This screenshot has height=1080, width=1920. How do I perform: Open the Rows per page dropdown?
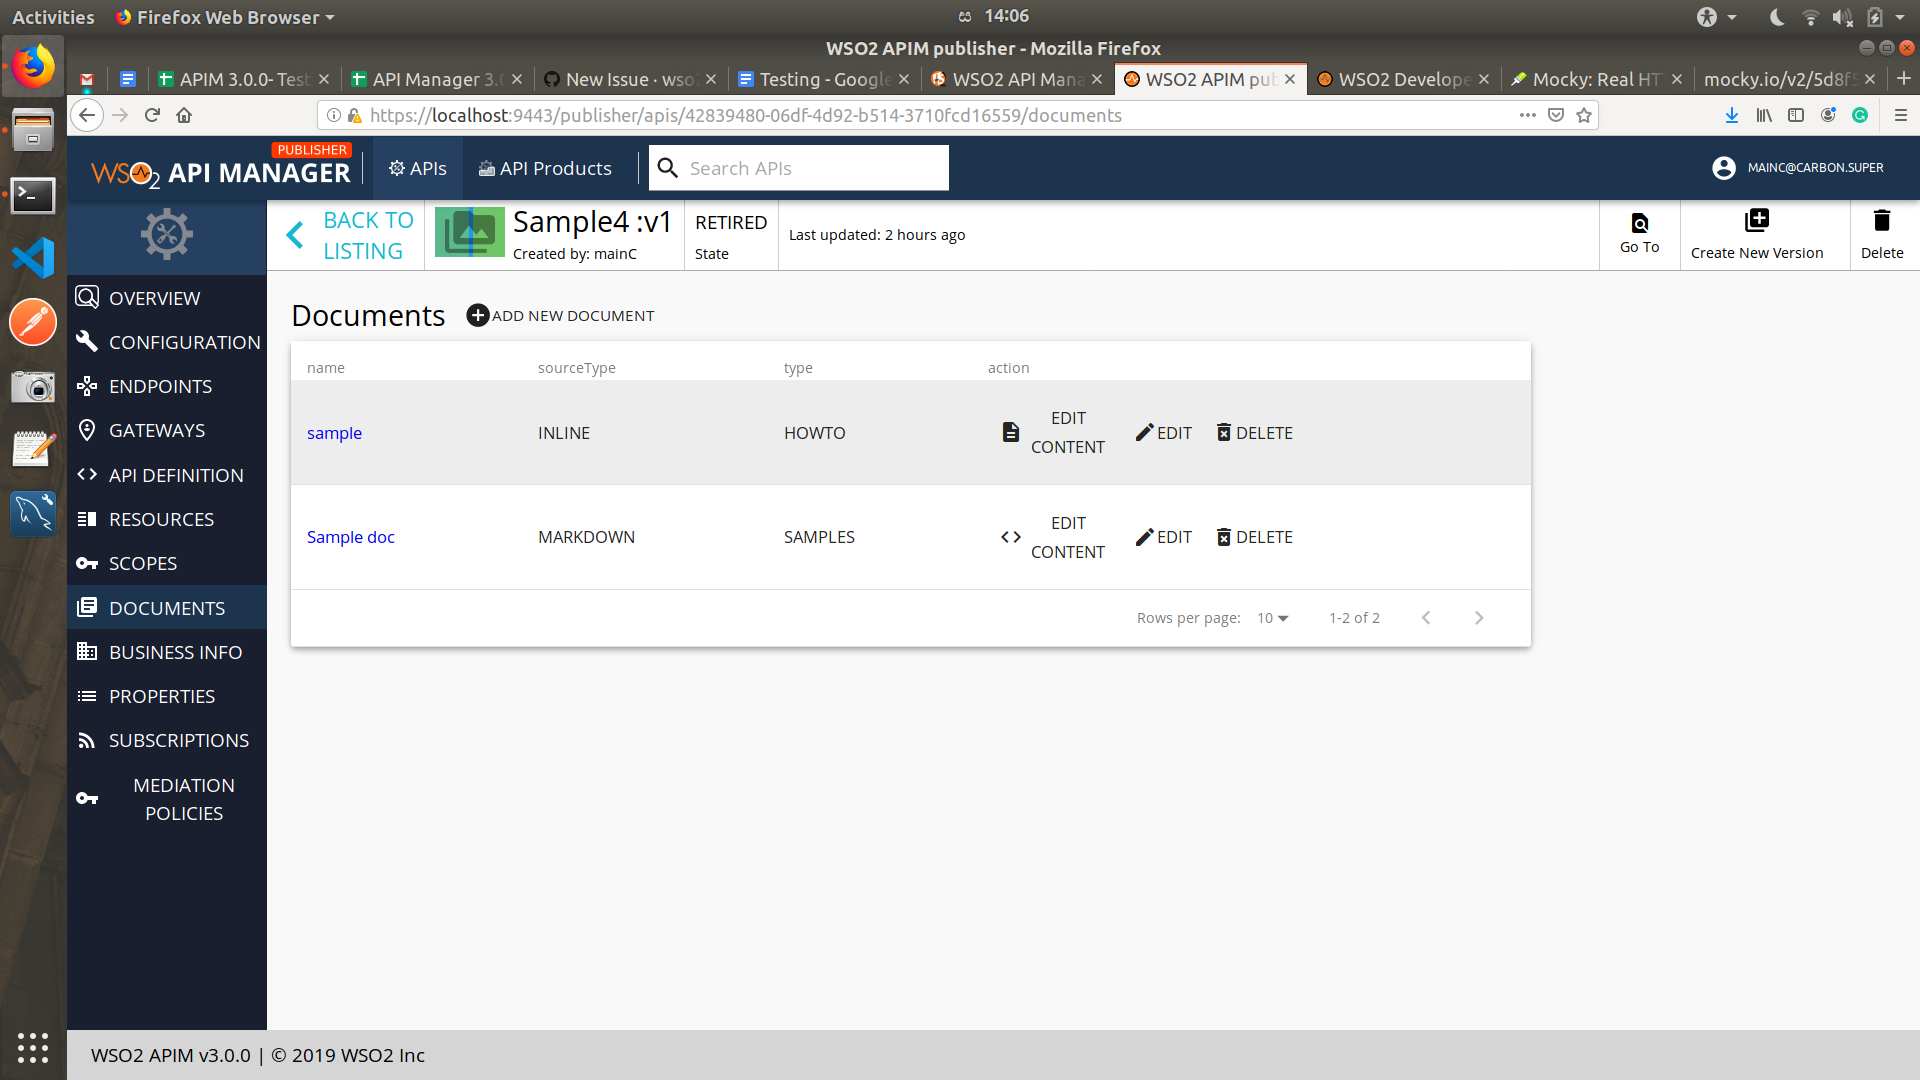[1270, 618]
